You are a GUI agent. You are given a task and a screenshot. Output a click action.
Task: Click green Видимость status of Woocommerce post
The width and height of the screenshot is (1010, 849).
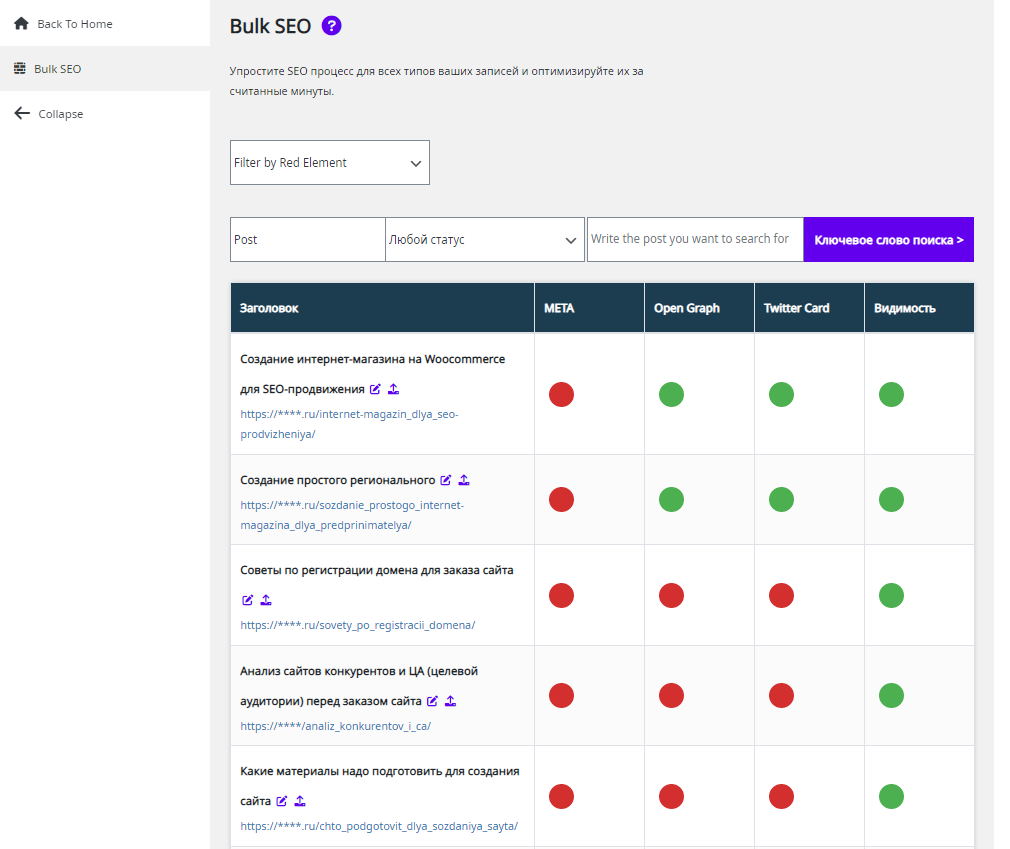(x=891, y=394)
